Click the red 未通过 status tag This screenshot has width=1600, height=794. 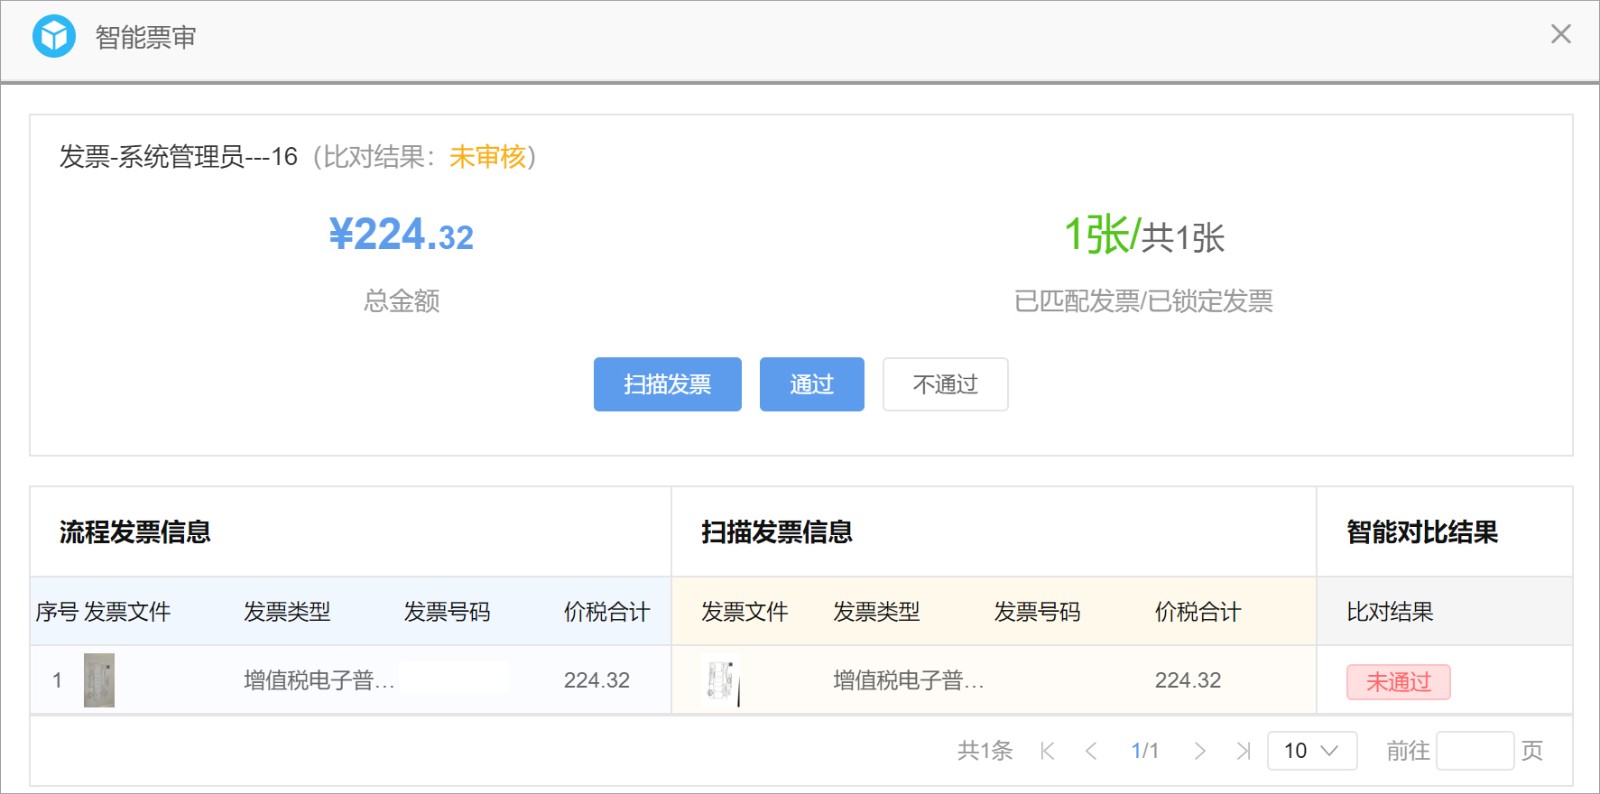tap(1398, 682)
